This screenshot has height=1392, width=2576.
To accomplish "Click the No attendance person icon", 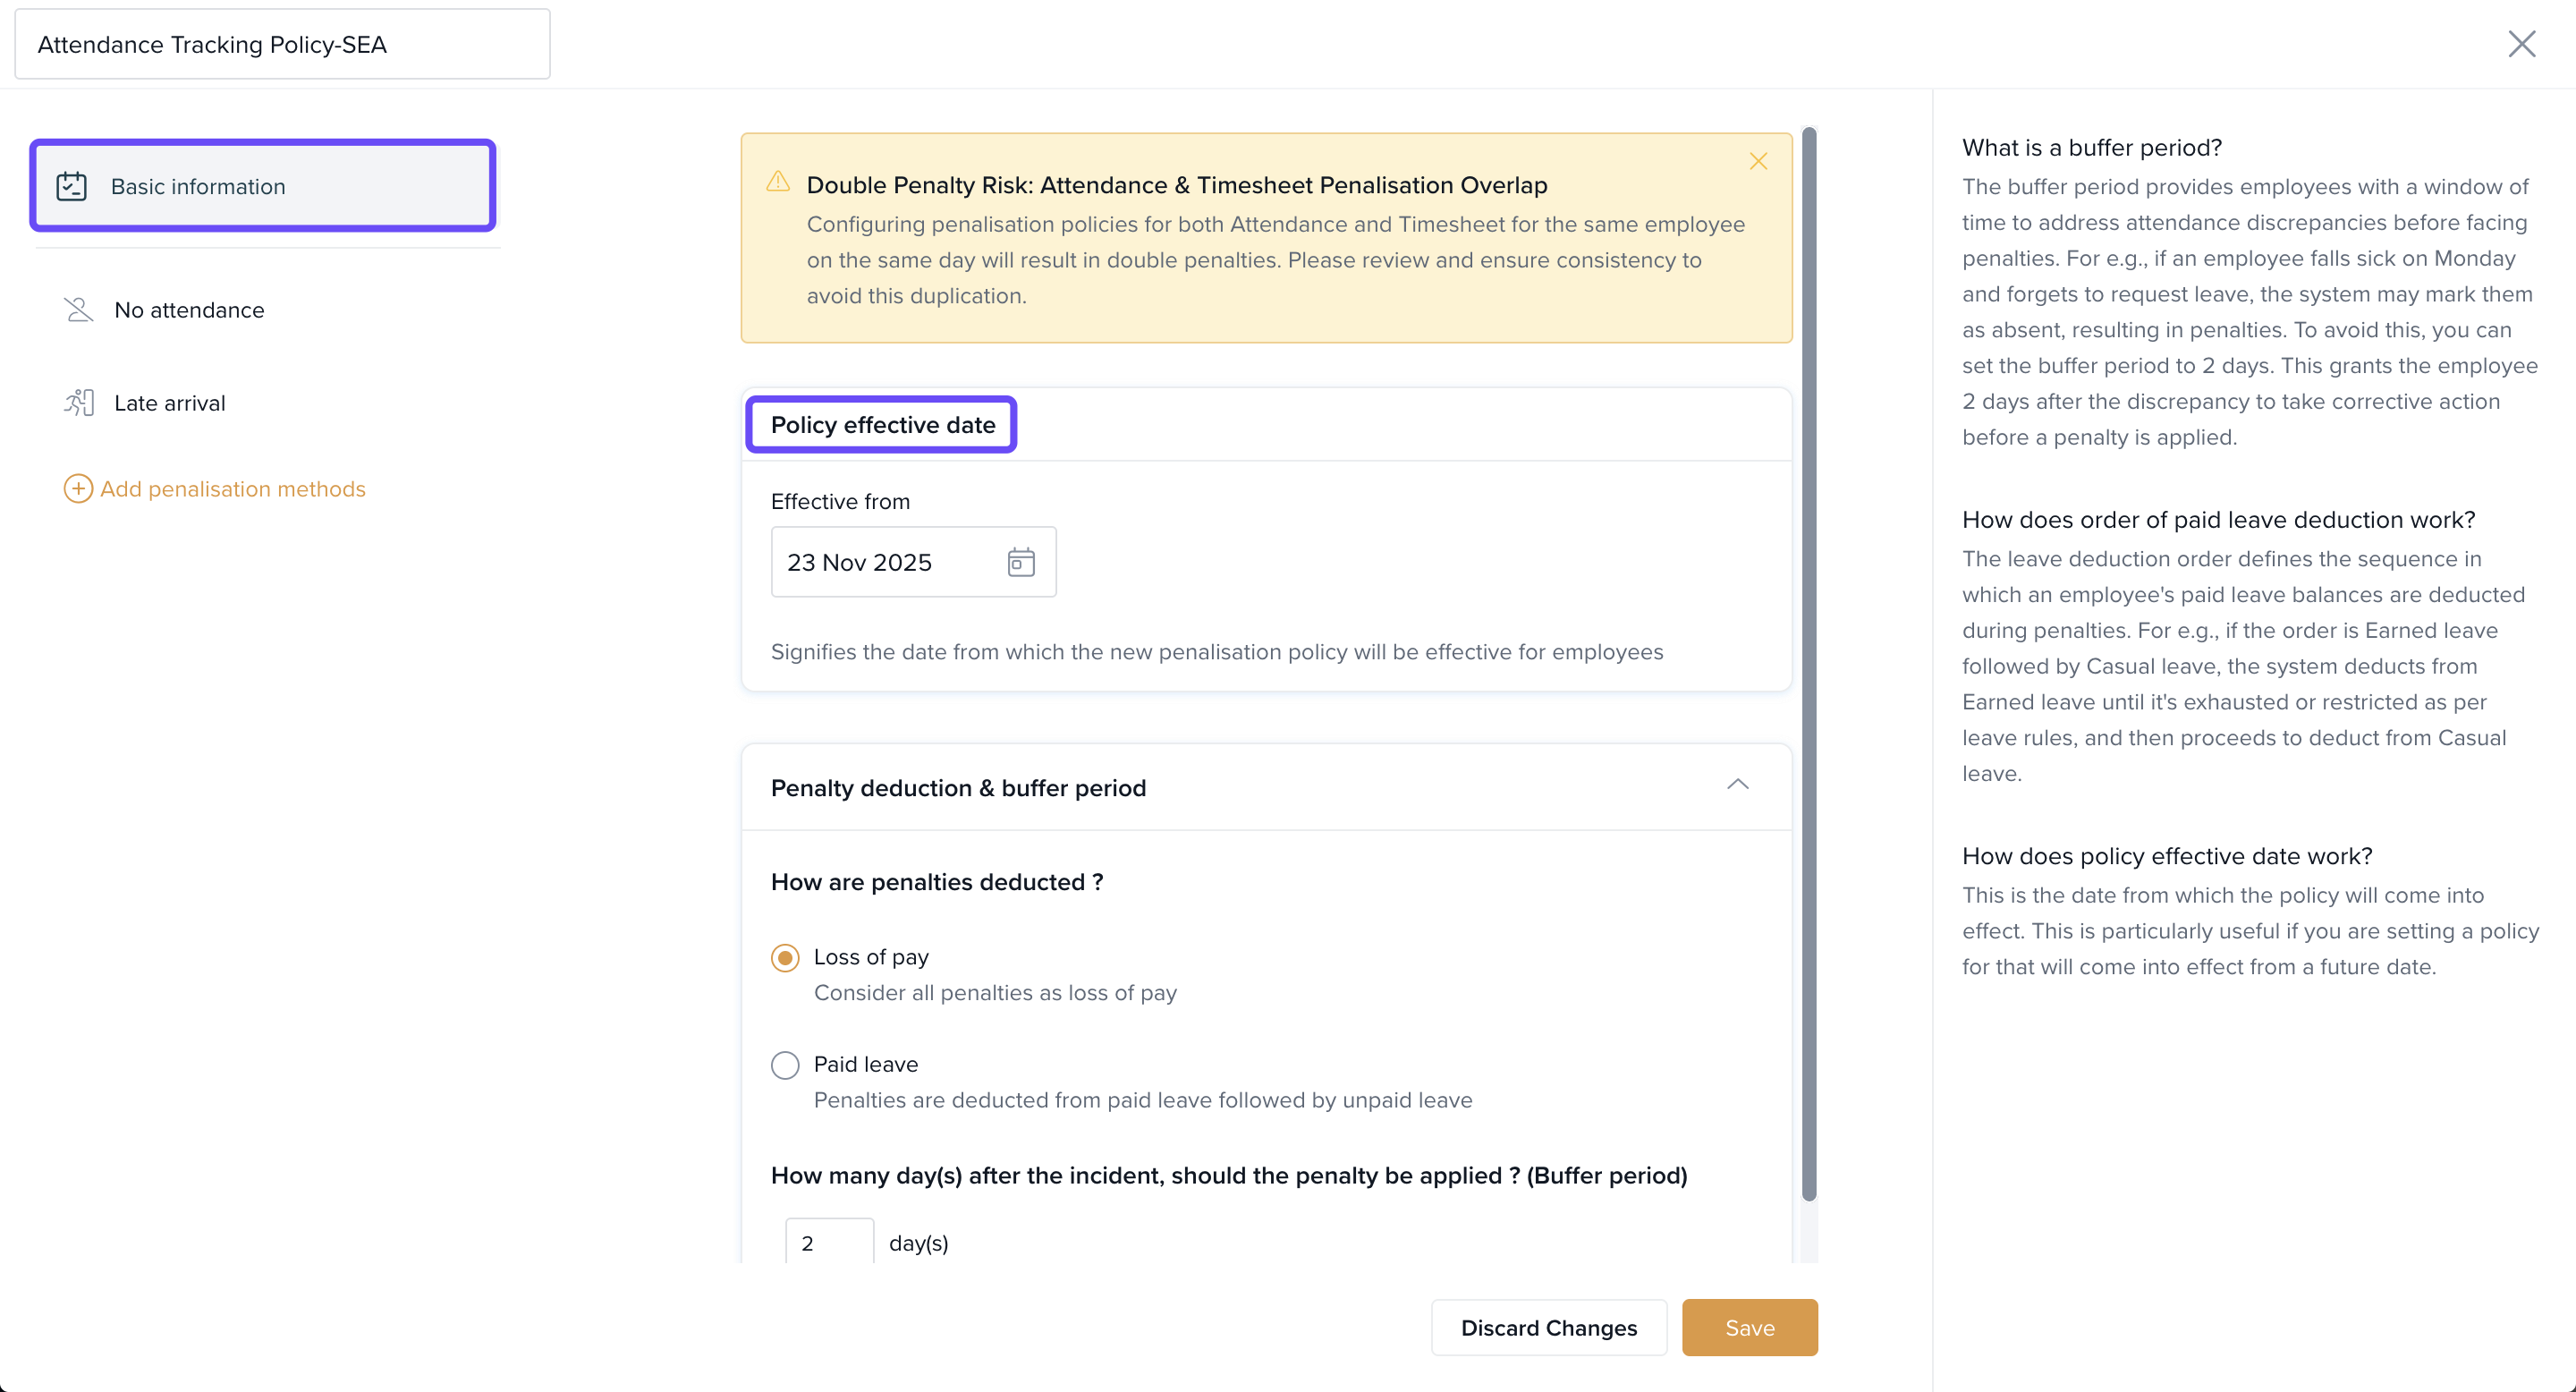I will click(x=78, y=310).
